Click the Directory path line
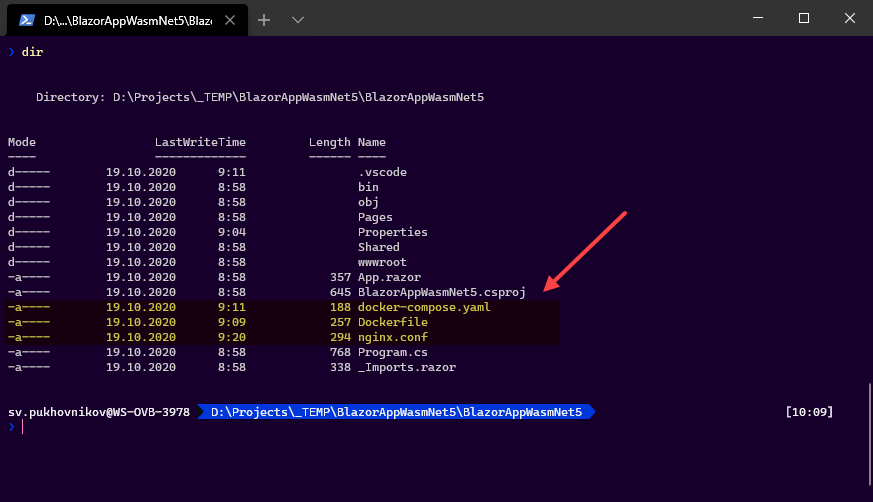873x502 pixels. point(260,97)
